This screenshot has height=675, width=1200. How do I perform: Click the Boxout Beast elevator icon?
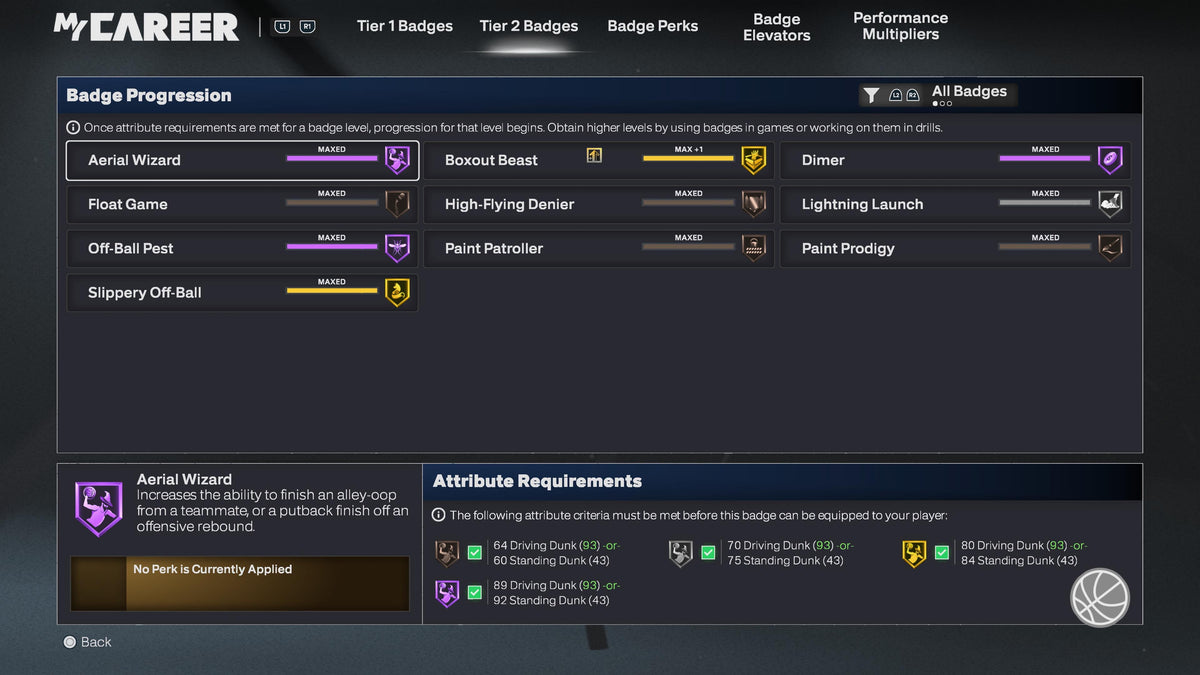pos(594,155)
